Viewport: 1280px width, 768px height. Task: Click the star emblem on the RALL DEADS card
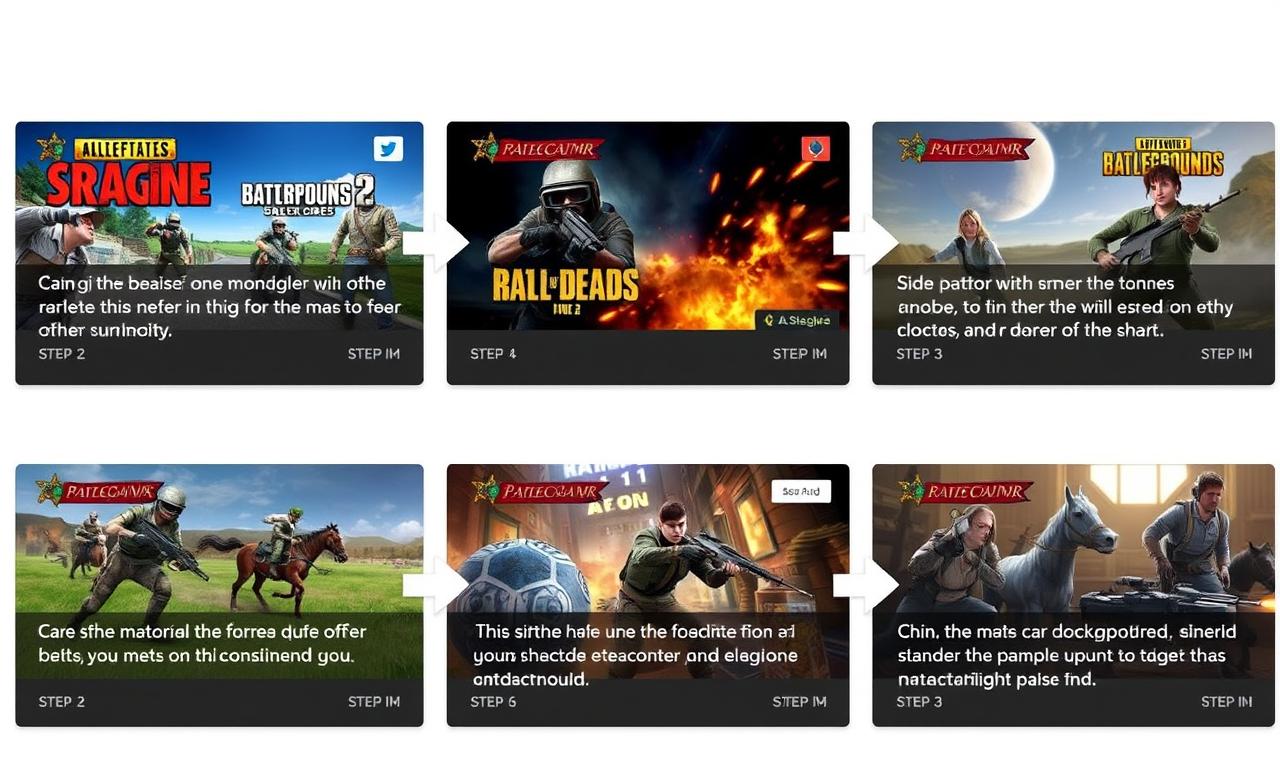[485, 149]
